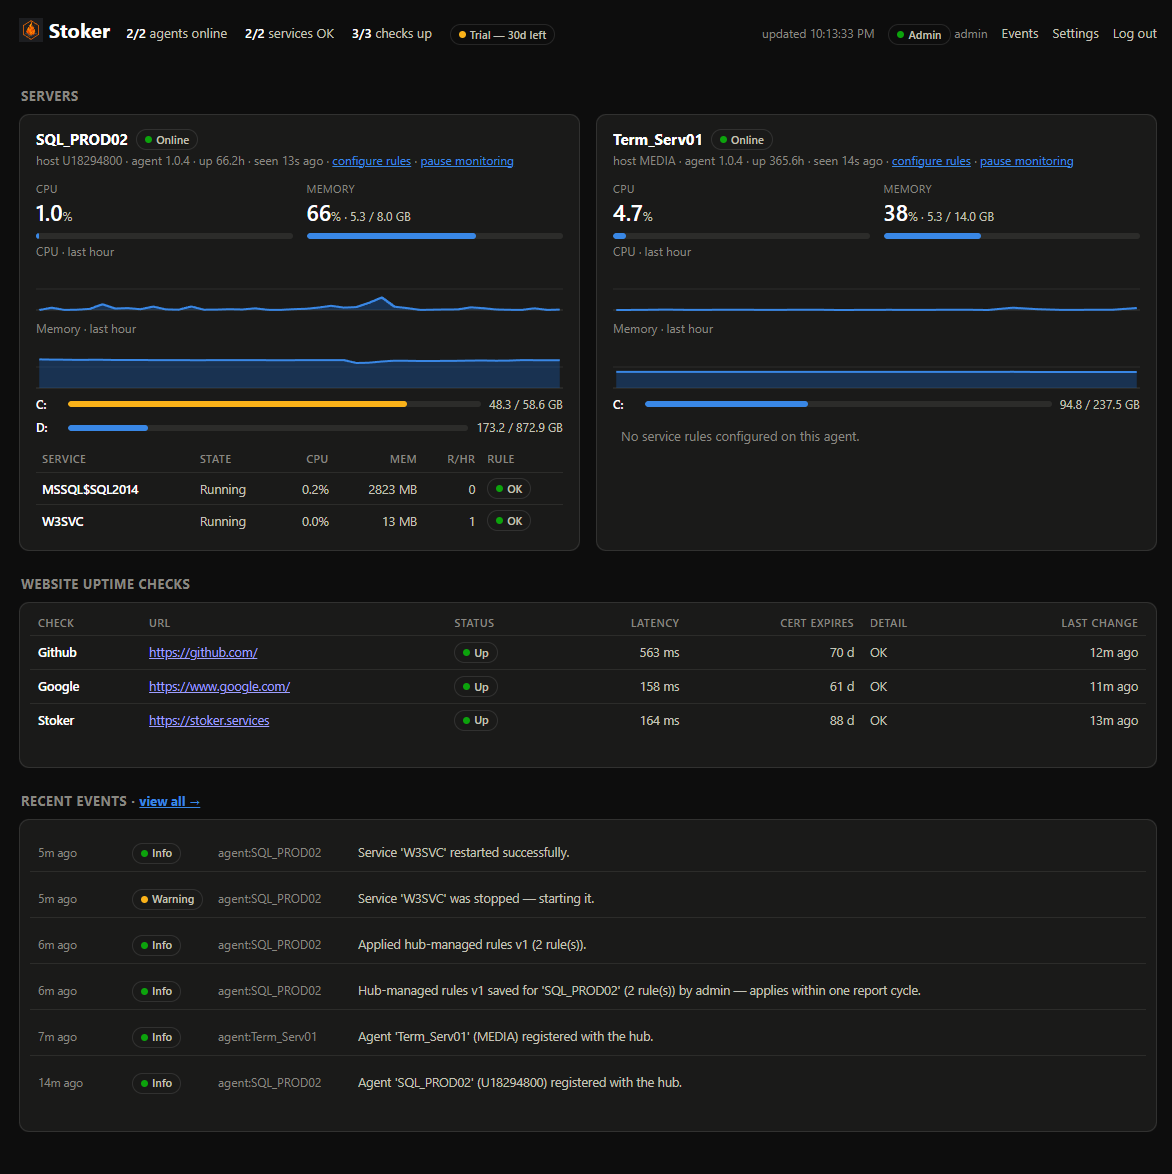The image size is (1172, 1174).
Task: Click the OK rule badge for W3SVC
Action: pos(508,521)
